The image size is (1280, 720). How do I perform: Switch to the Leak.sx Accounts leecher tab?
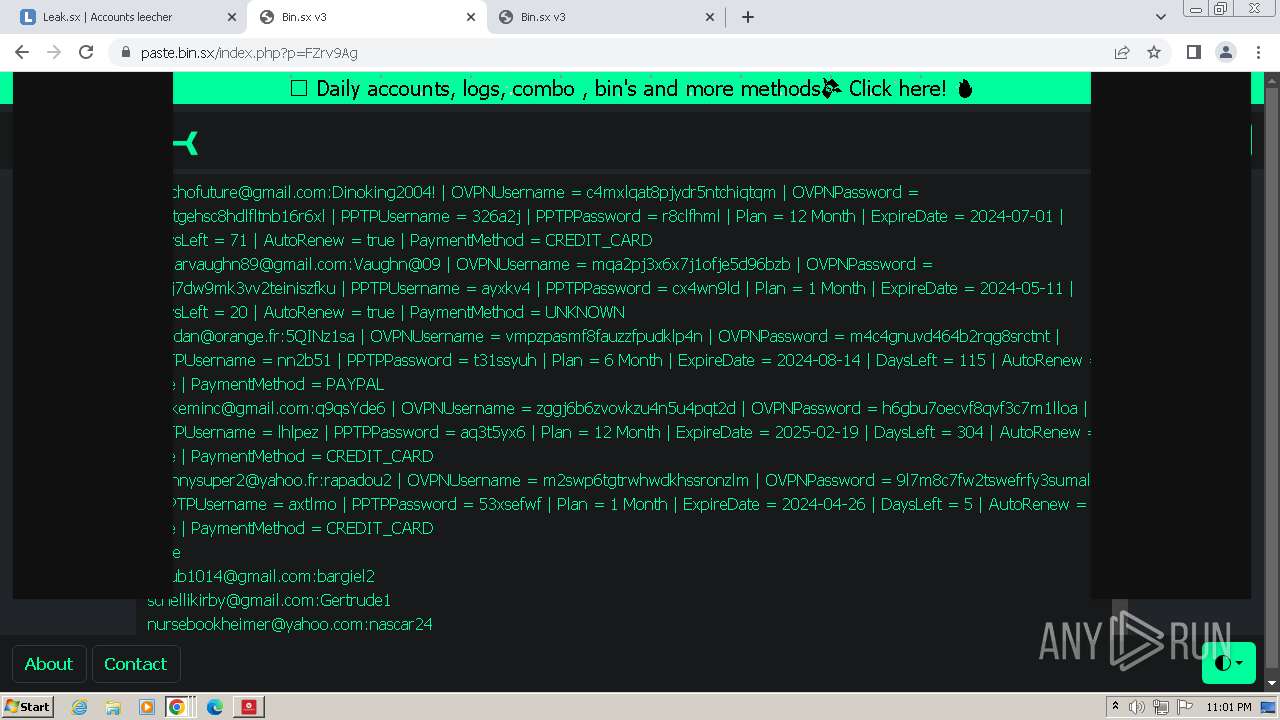pyautogui.click(x=127, y=17)
